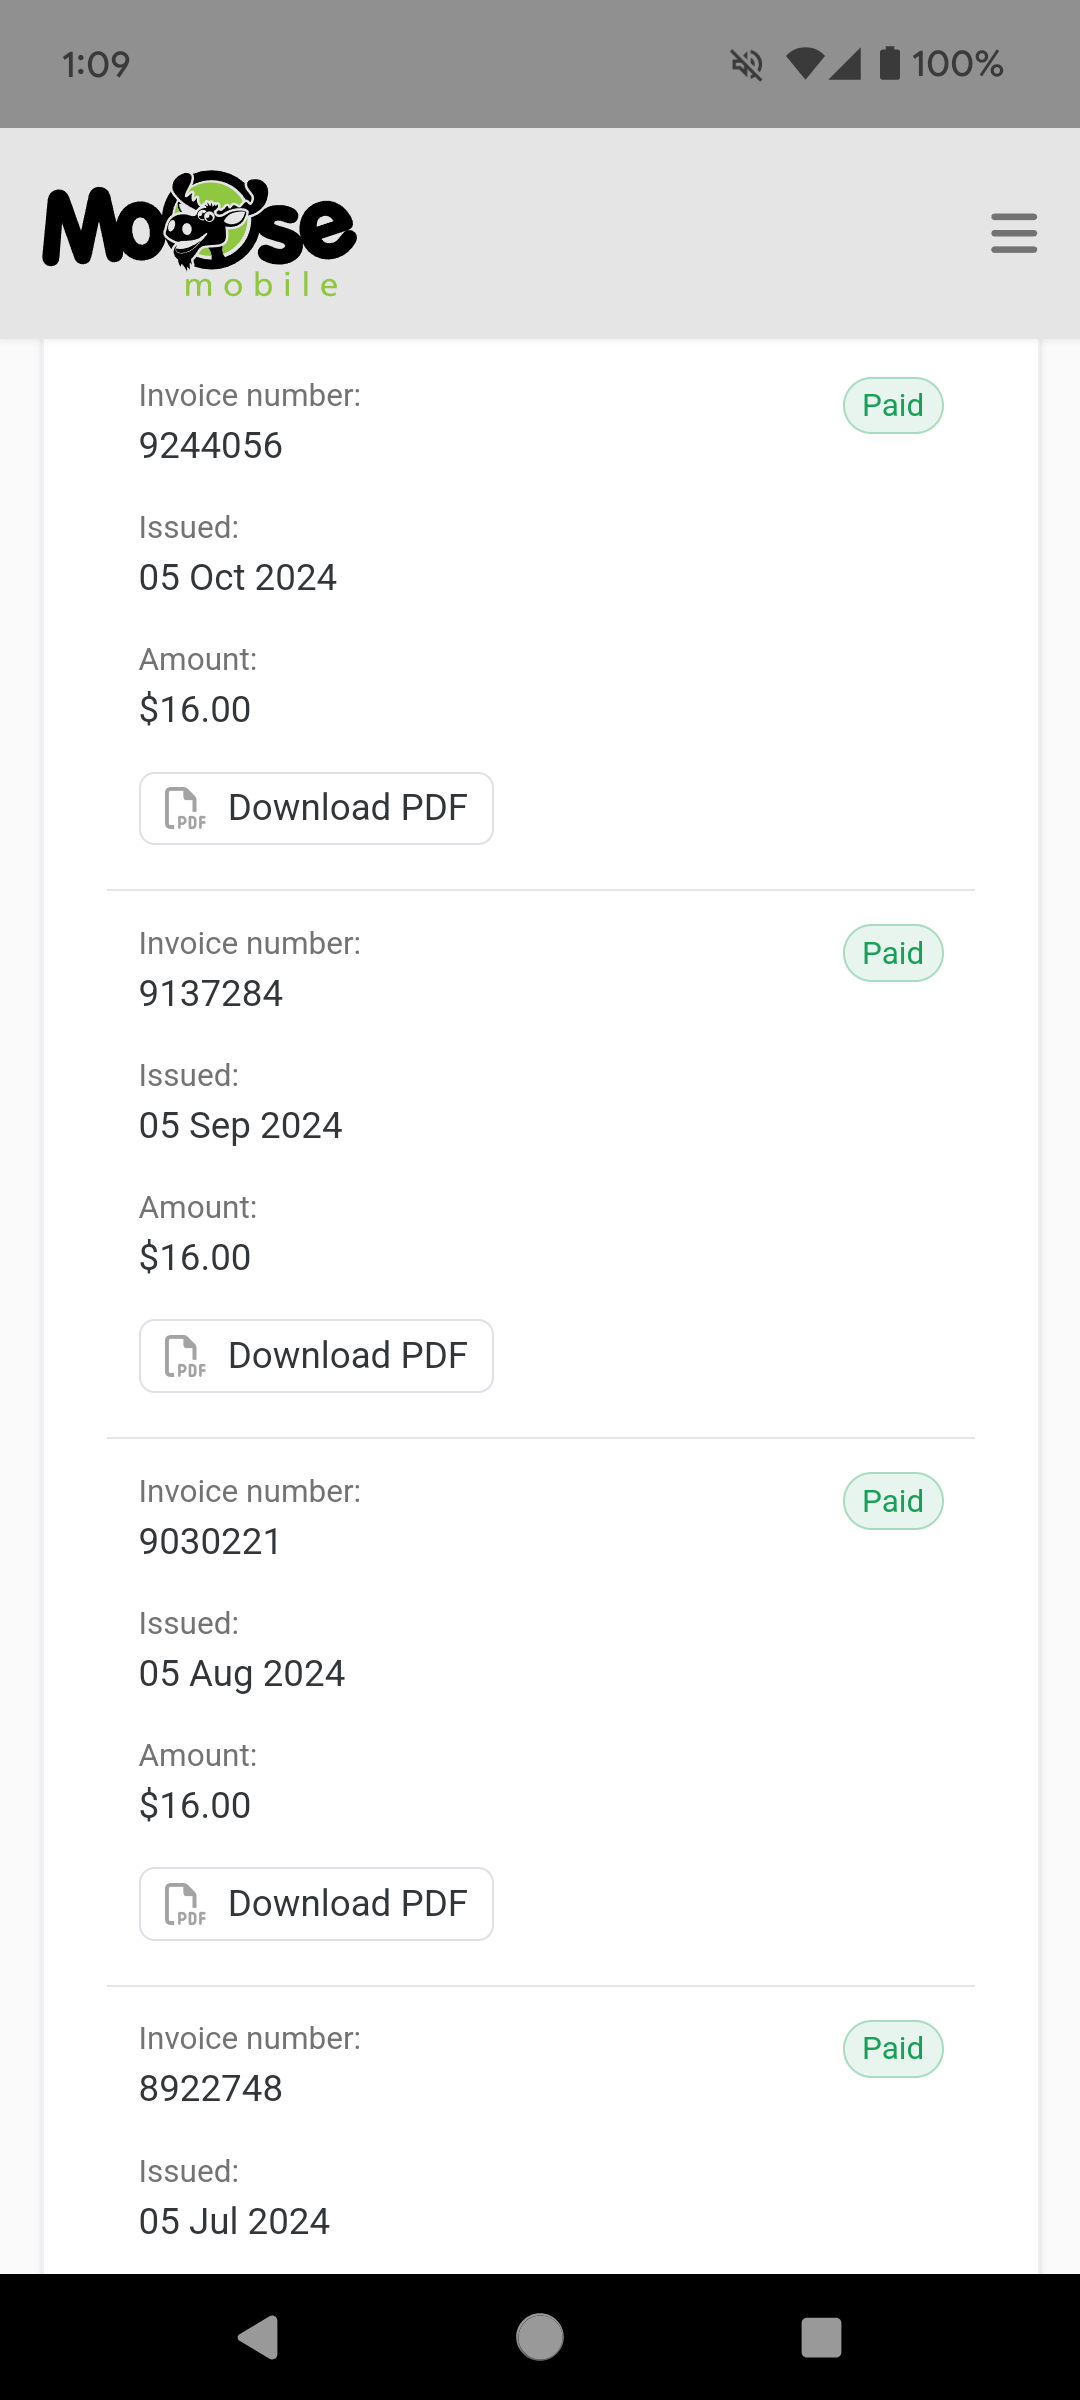Click PDF file icon for October invoice
This screenshot has width=1080, height=2400.
[x=185, y=809]
